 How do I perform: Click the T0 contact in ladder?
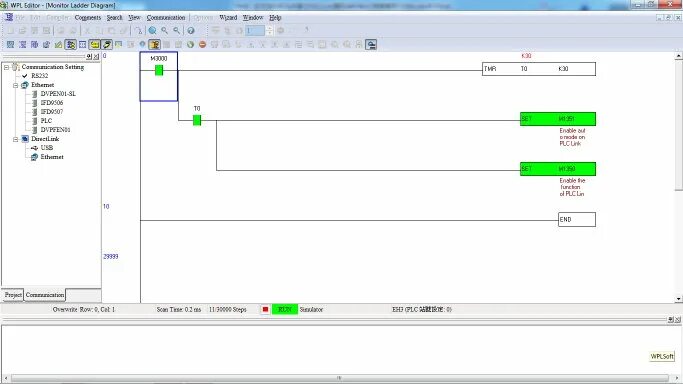(197, 120)
